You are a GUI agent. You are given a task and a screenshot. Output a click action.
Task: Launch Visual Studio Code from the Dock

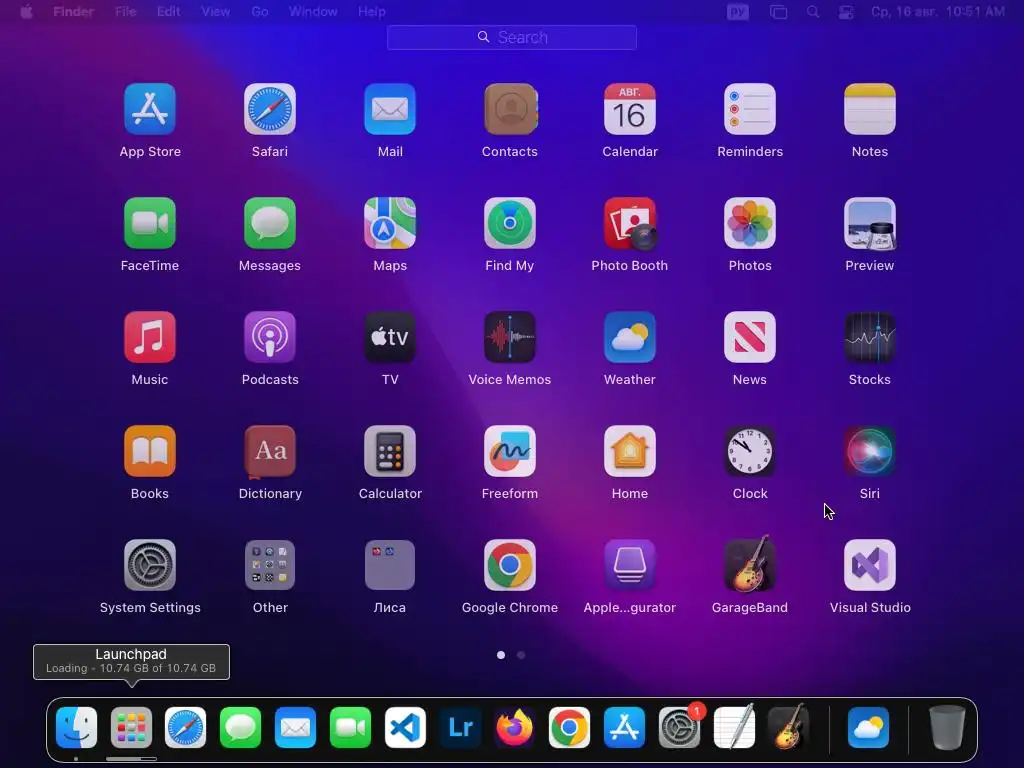click(x=405, y=728)
